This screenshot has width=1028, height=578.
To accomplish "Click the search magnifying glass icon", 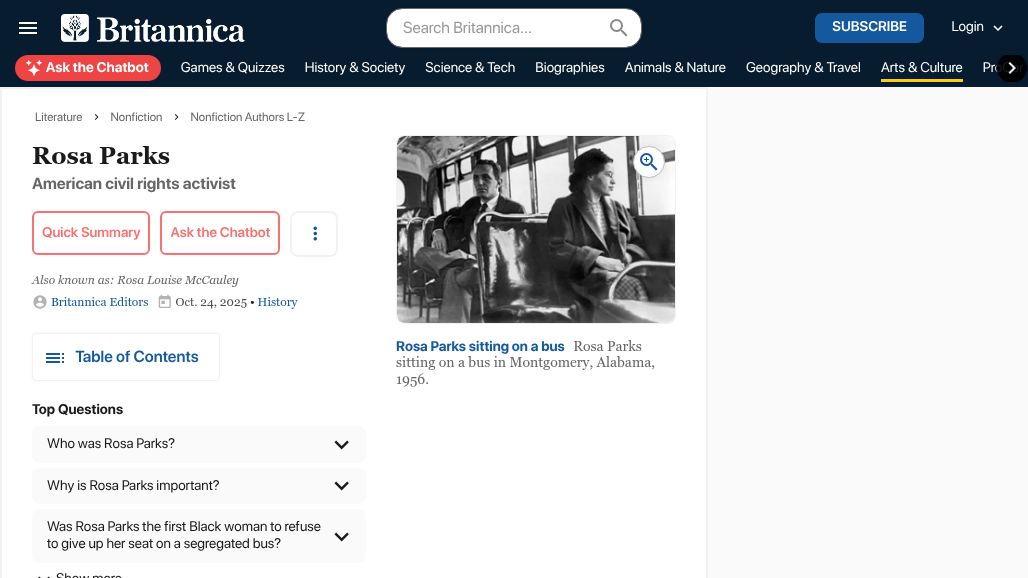I will [619, 28].
